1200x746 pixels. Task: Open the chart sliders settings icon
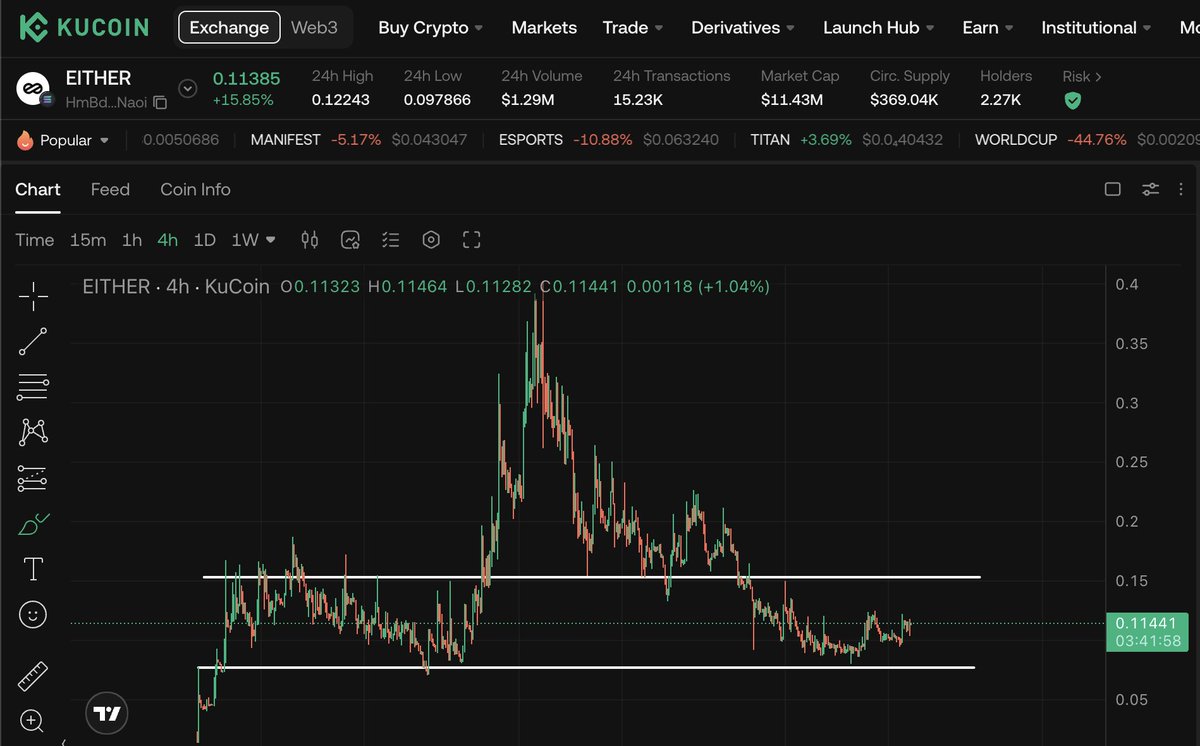click(x=1151, y=189)
